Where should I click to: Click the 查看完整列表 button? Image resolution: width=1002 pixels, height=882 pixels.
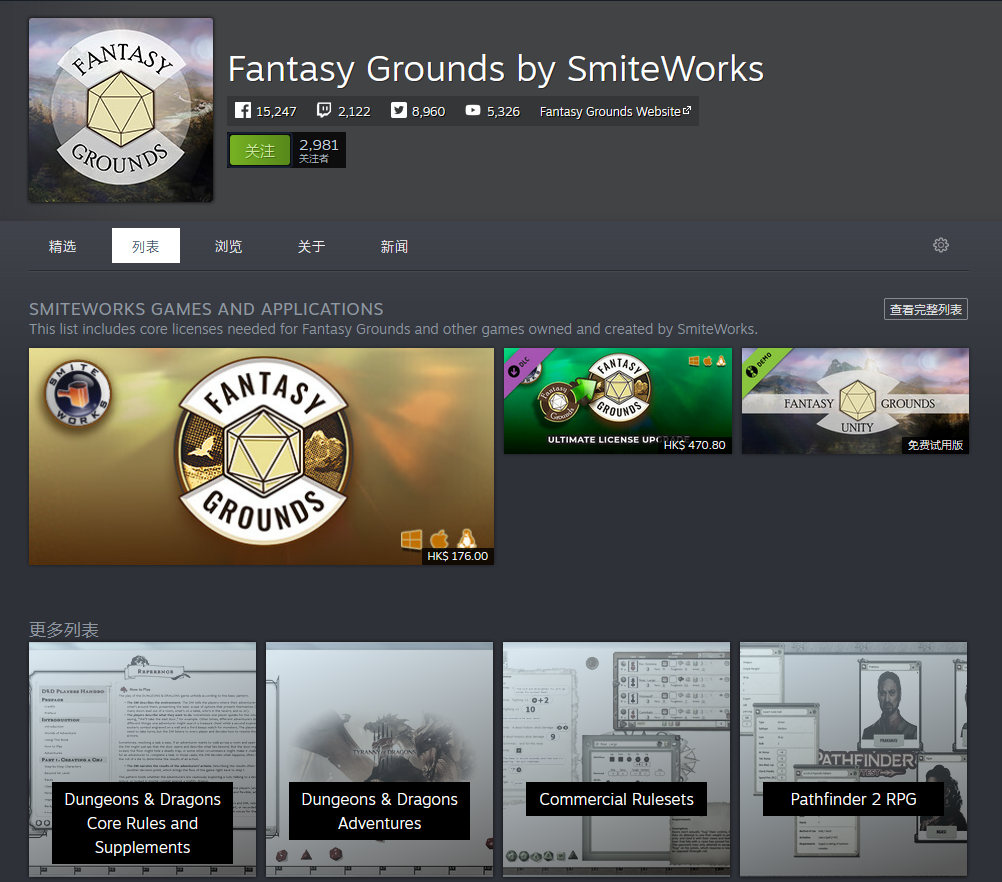[925, 309]
